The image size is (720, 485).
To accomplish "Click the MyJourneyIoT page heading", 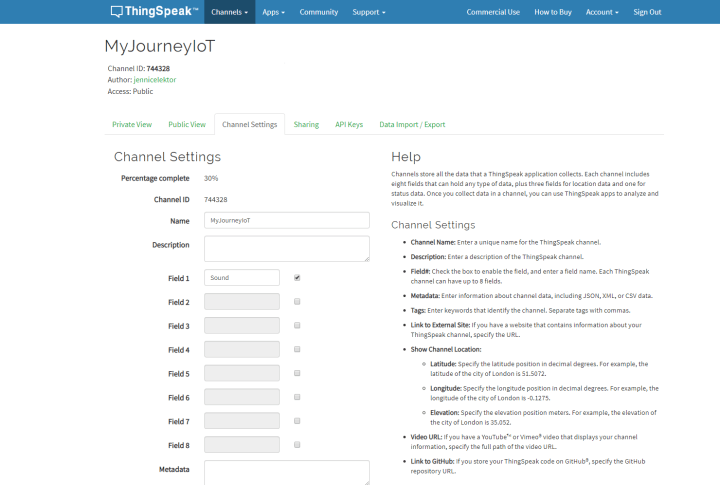I will (160, 46).
